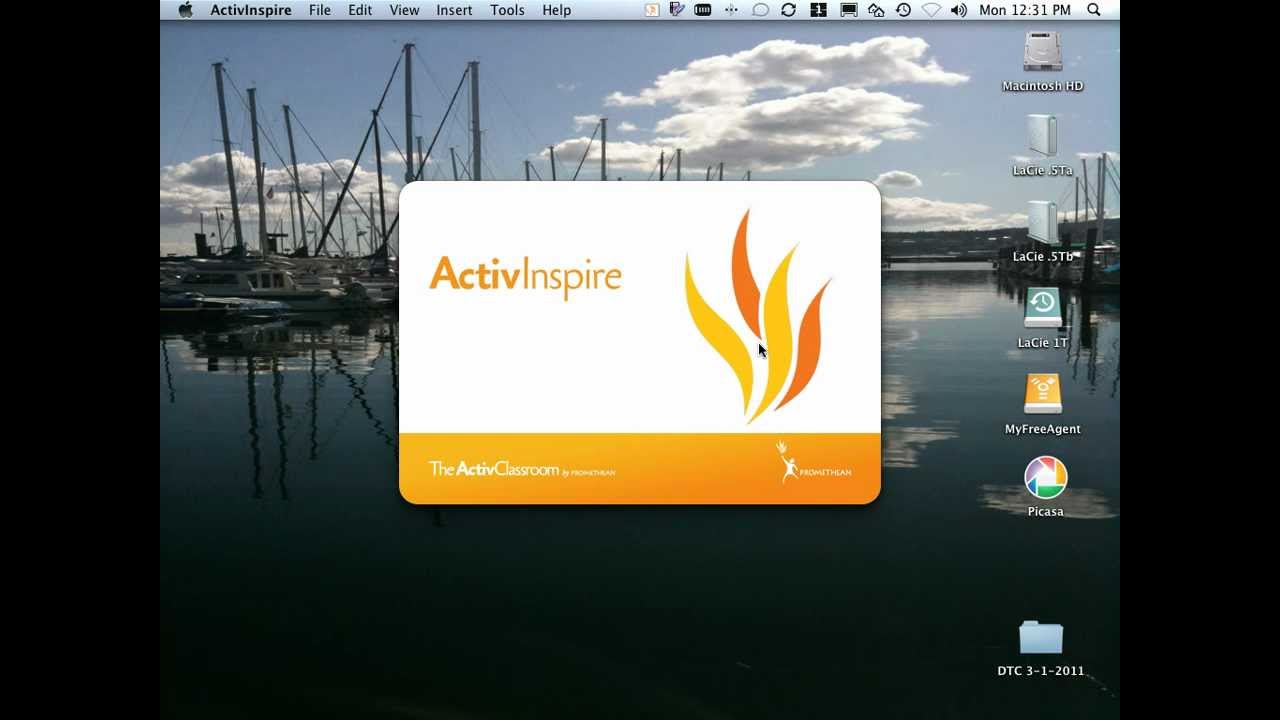Click the Spotlight search magnifier icon
Screen dimensions: 1280x720
tap(1094, 10)
